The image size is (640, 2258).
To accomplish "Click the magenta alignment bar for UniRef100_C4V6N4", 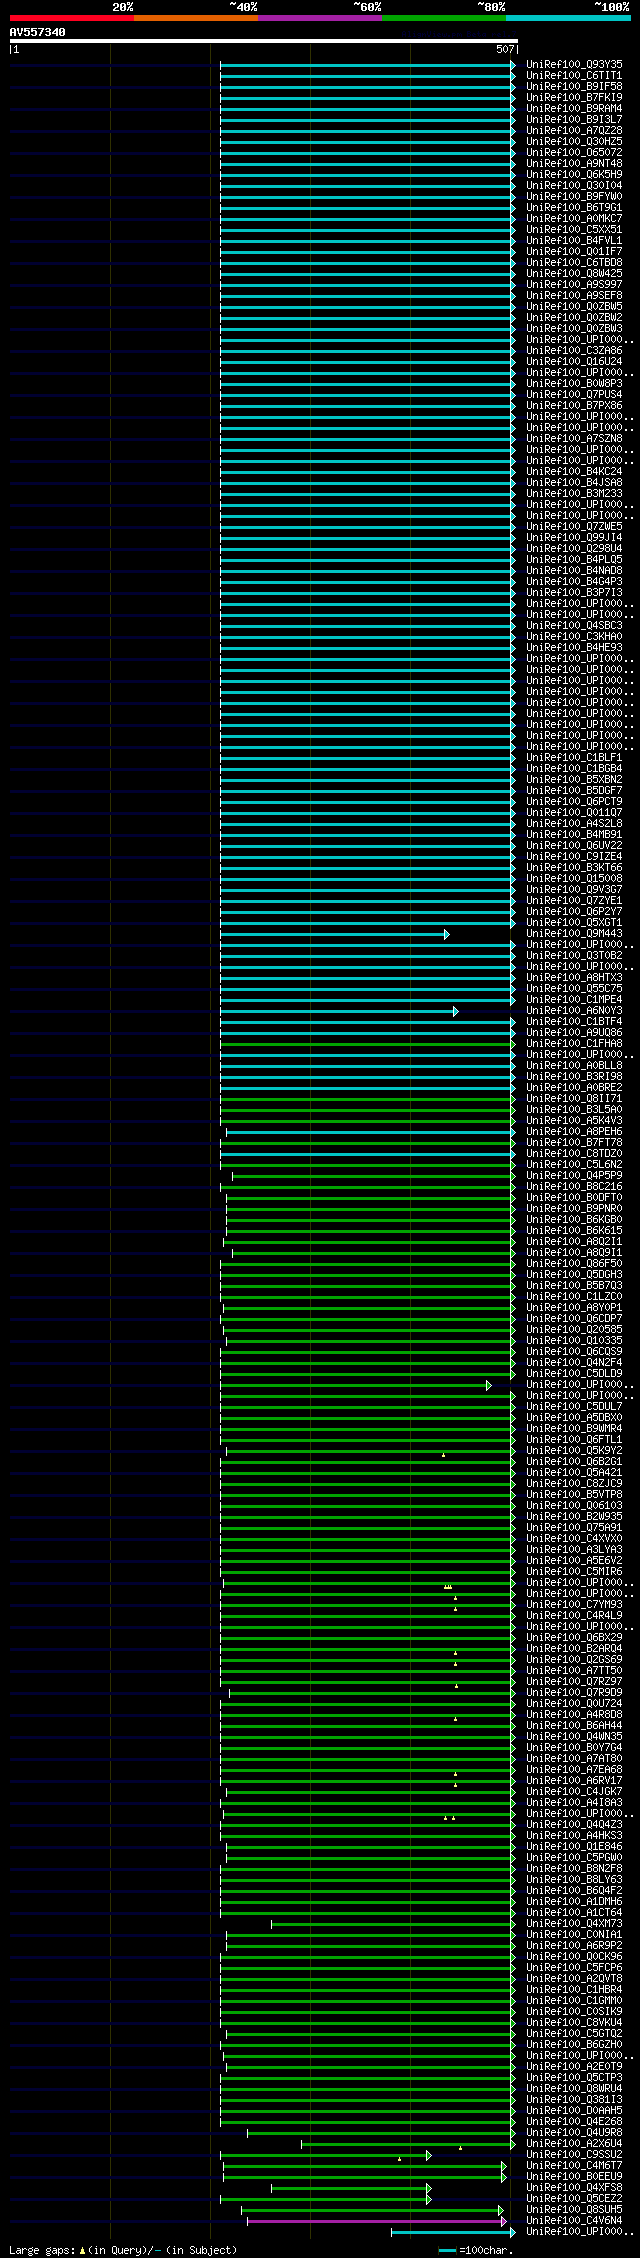I will tap(375, 2221).
